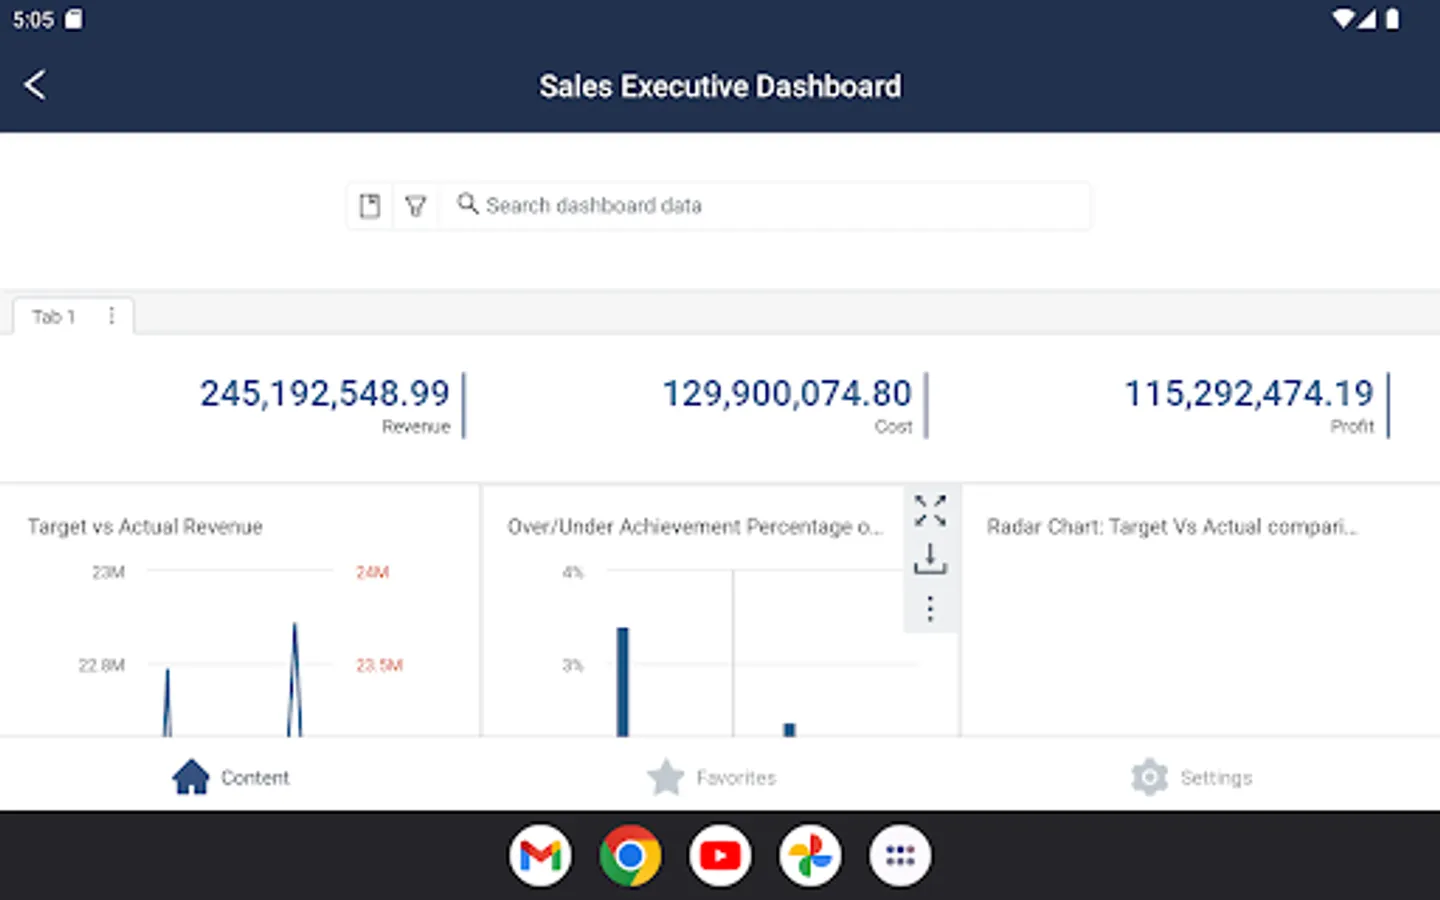Download the Over/Under Achievement chart
The height and width of the screenshot is (900, 1440).
tap(930, 559)
